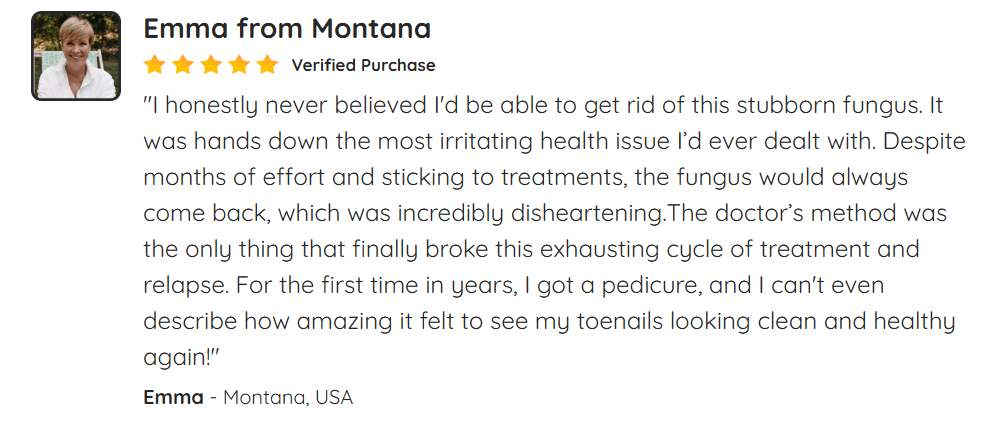Click the fifth and last rating star

(x=267, y=65)
